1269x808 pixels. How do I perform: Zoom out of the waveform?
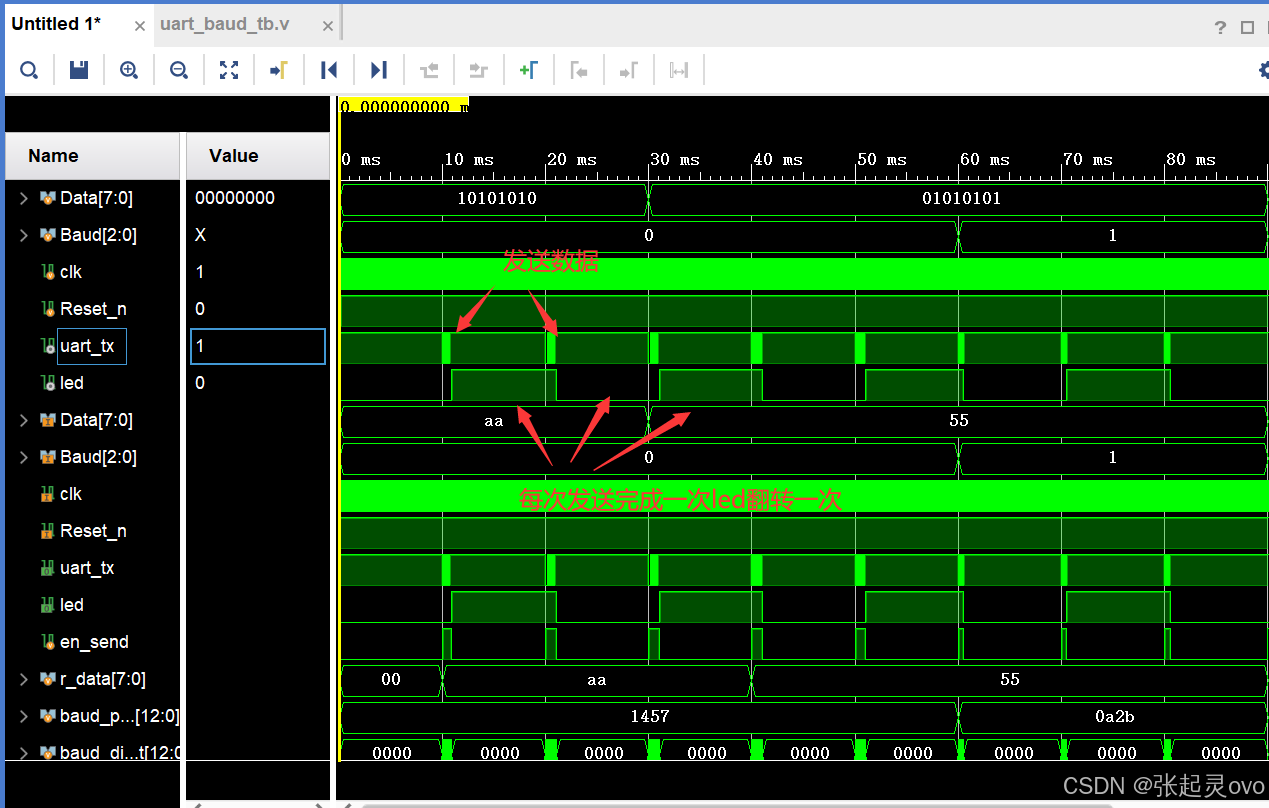[179, 70]
